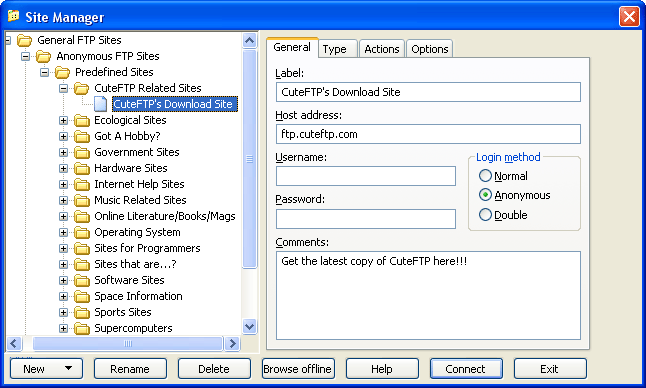This screenshot has height=388, width=646.
Task: Click the CuteFTP's Download Site document icon
Action: [x=101, y=104]
